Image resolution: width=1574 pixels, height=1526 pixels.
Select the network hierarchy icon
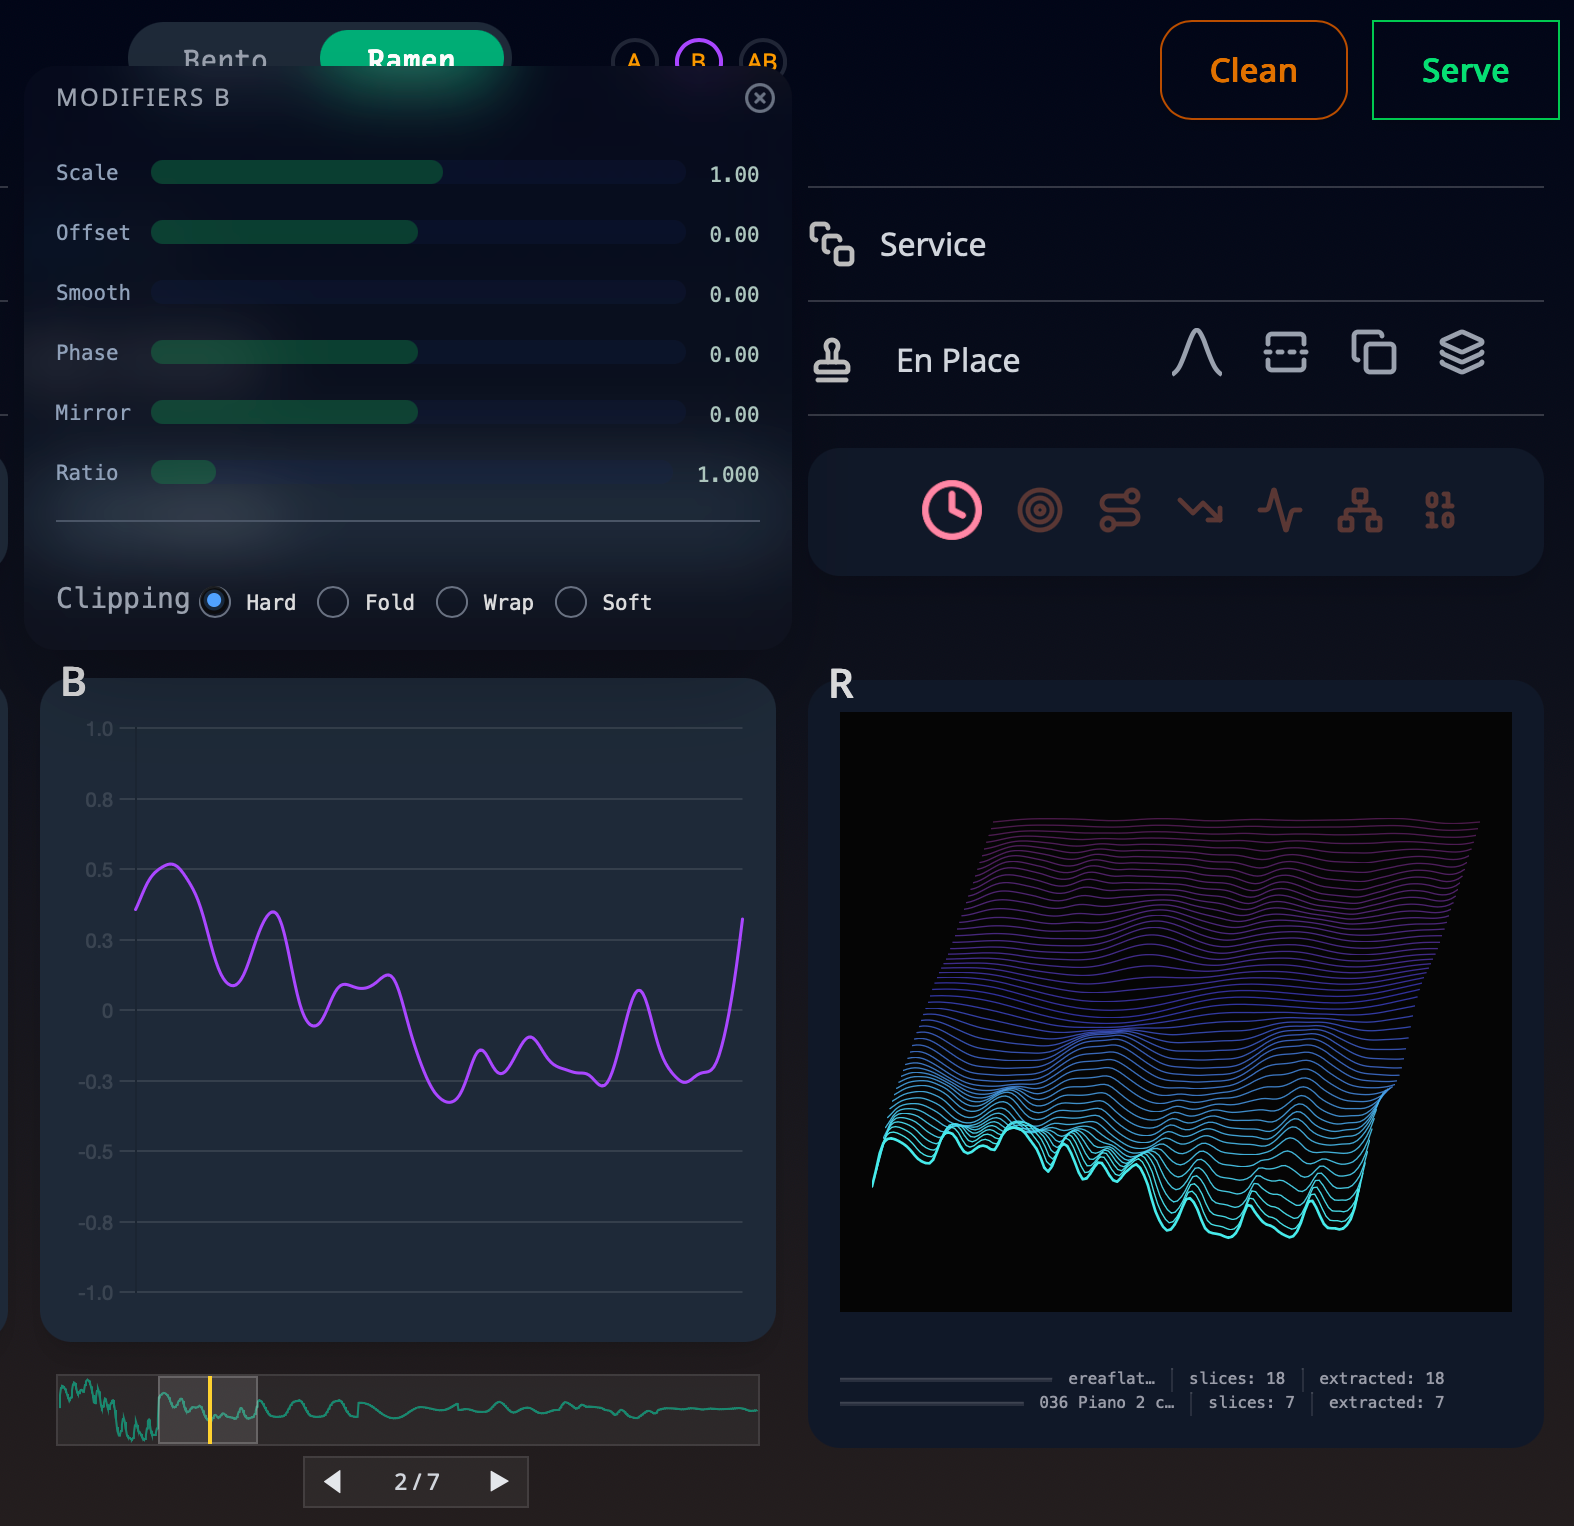[x=1360, y=510]
